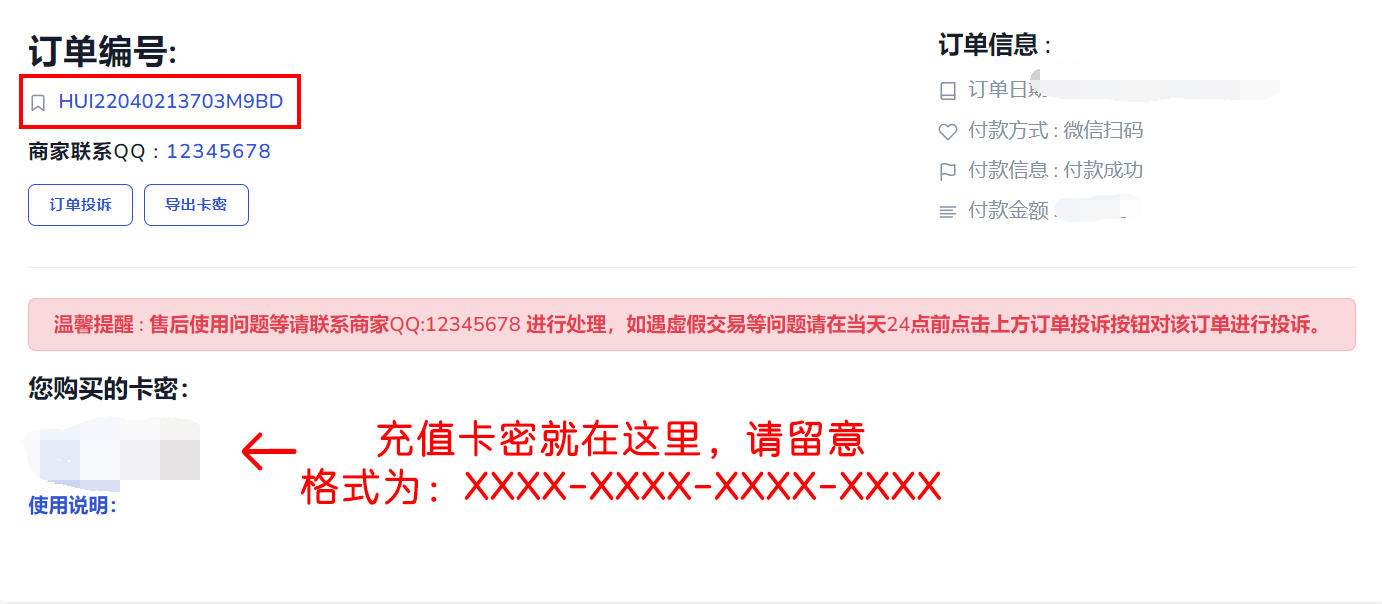Viewport: 1382px width, 604px height.
Task: Click the flag icon beside 付款信息
Action: pos(948,171)
